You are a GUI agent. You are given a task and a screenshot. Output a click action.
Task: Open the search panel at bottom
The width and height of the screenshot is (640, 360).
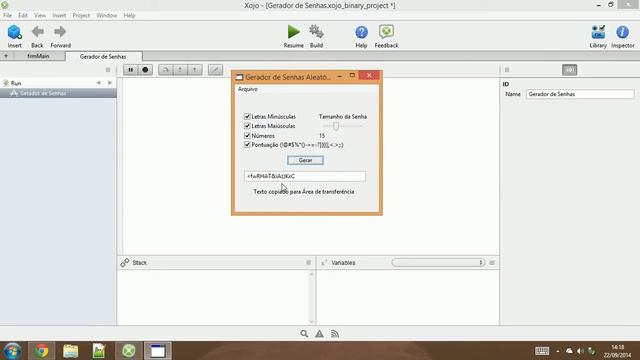click(x=304, y=334)
